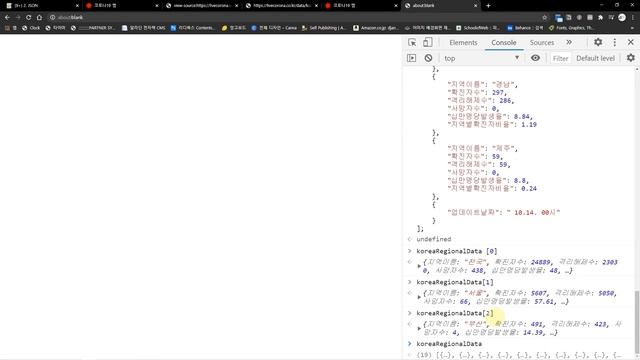Open the top JavaScript context dropdown

(x=482, y=58)
